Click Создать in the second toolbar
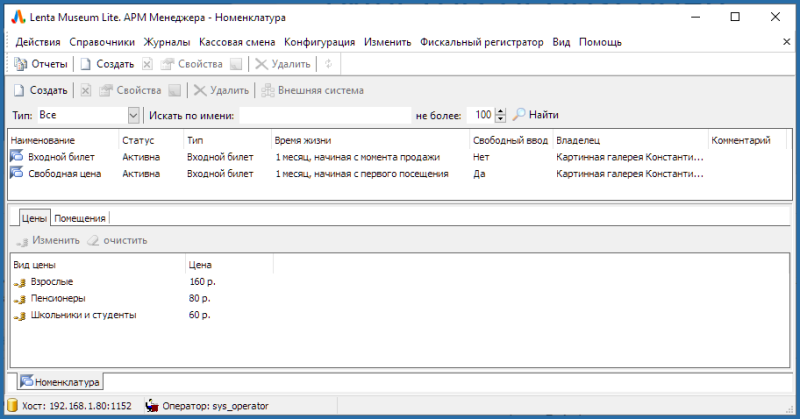The width and height of the screenshot is (800, 419). tap(40, 90)
